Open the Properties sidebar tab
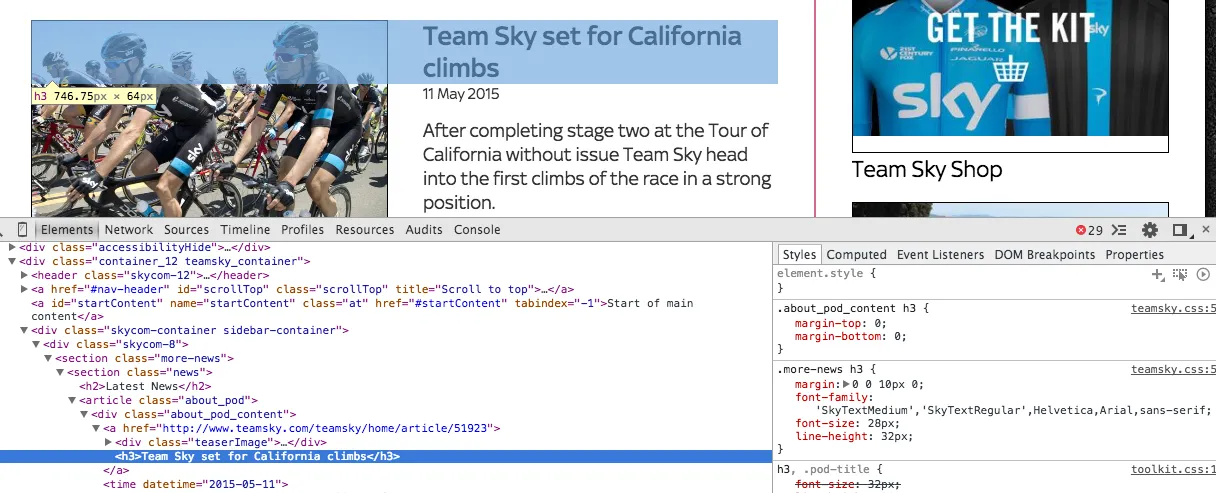Viewport: 1216px width, 493px height. coord(1135,255)
